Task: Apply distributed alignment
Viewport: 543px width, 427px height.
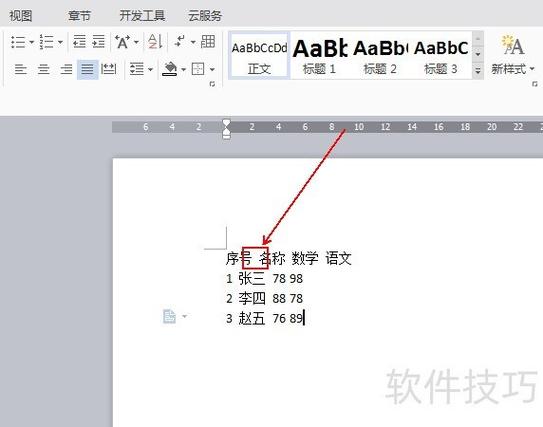Action: (108, 69)
